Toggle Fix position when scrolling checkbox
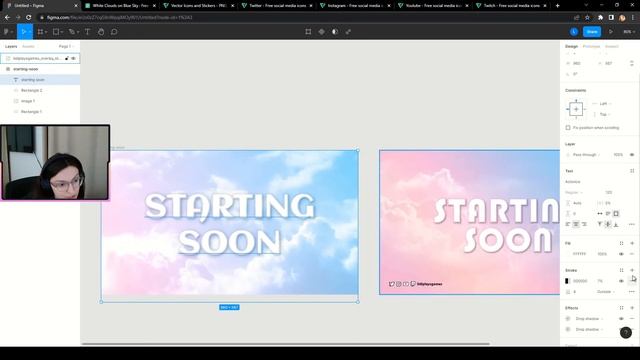The image size is (640, 360). tap(568, 128)
